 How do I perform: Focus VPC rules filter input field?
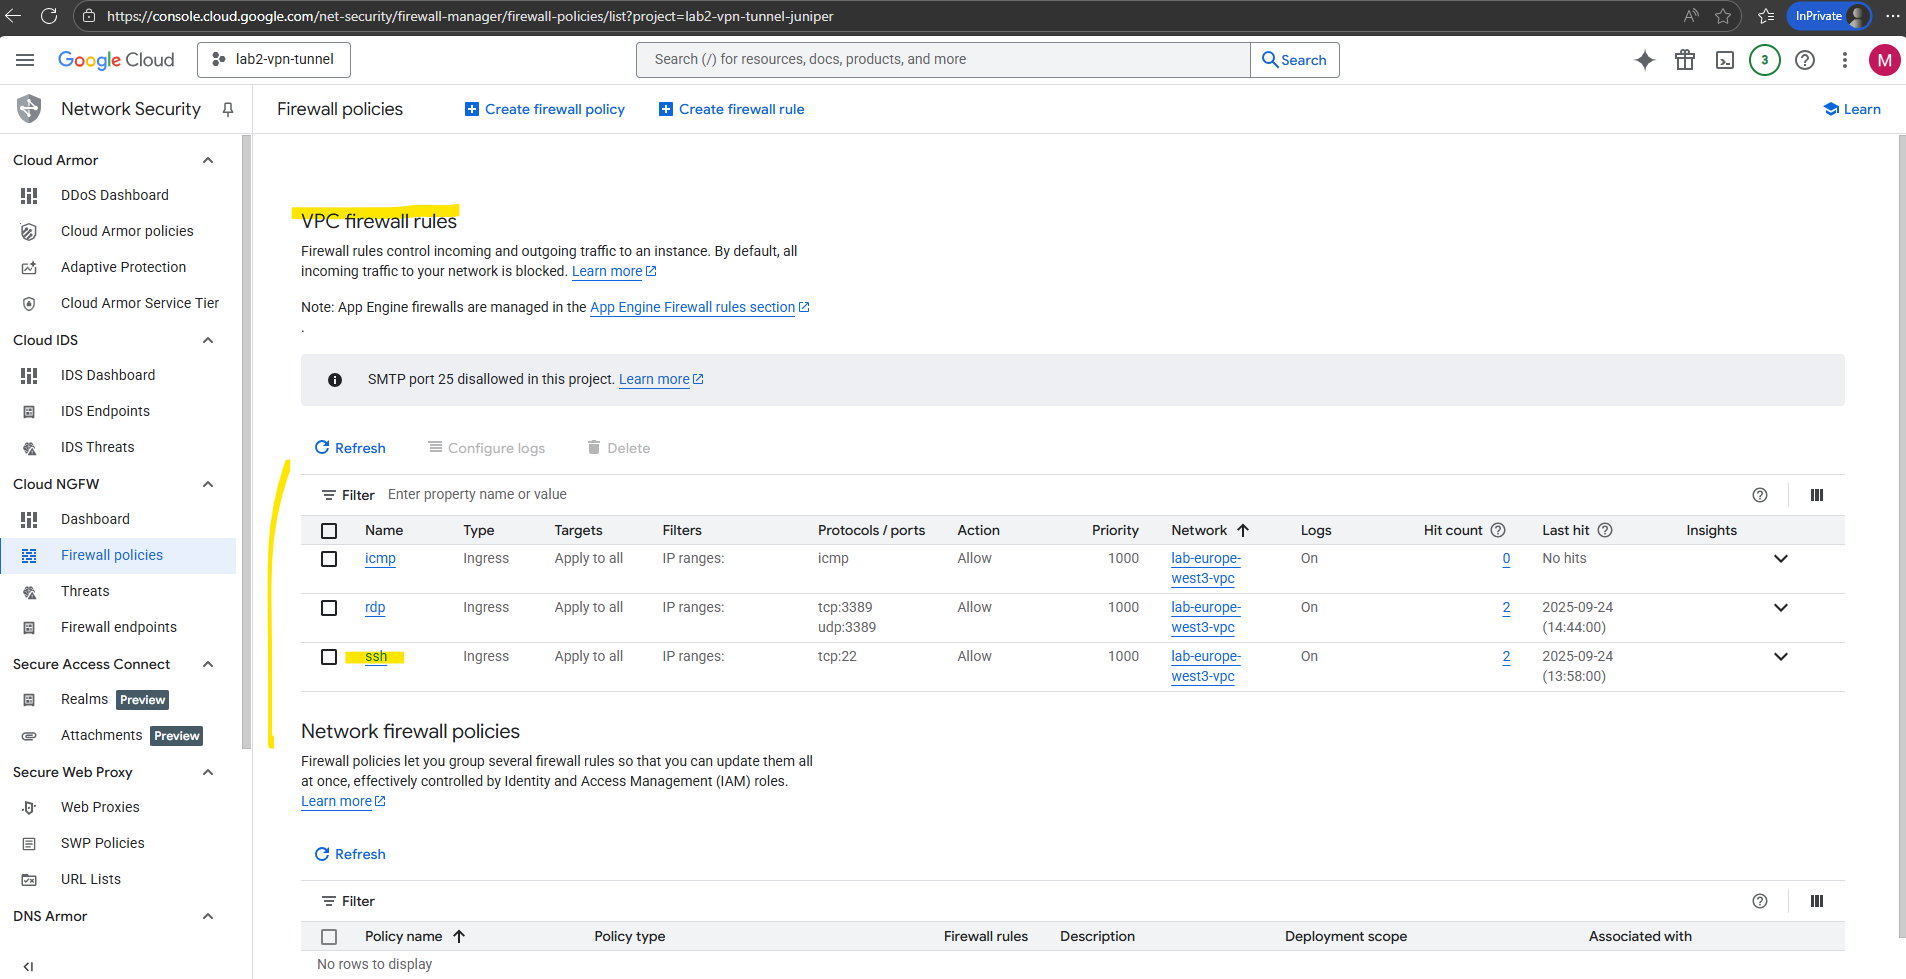(1060, 495)
